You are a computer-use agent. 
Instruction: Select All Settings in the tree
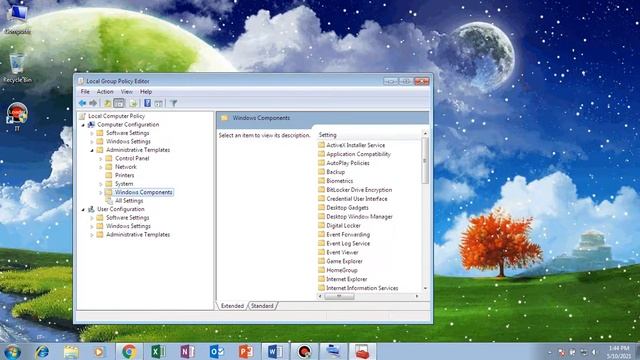[129, 201]
